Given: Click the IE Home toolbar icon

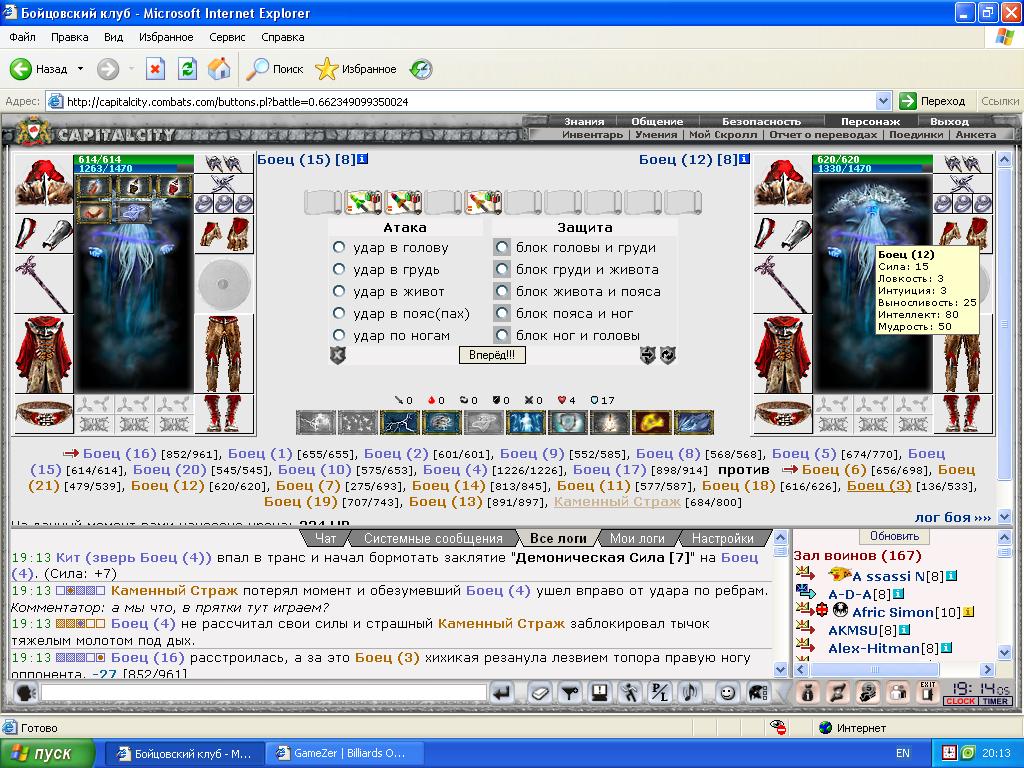Looking at the screenshot, I should [219, 69].
